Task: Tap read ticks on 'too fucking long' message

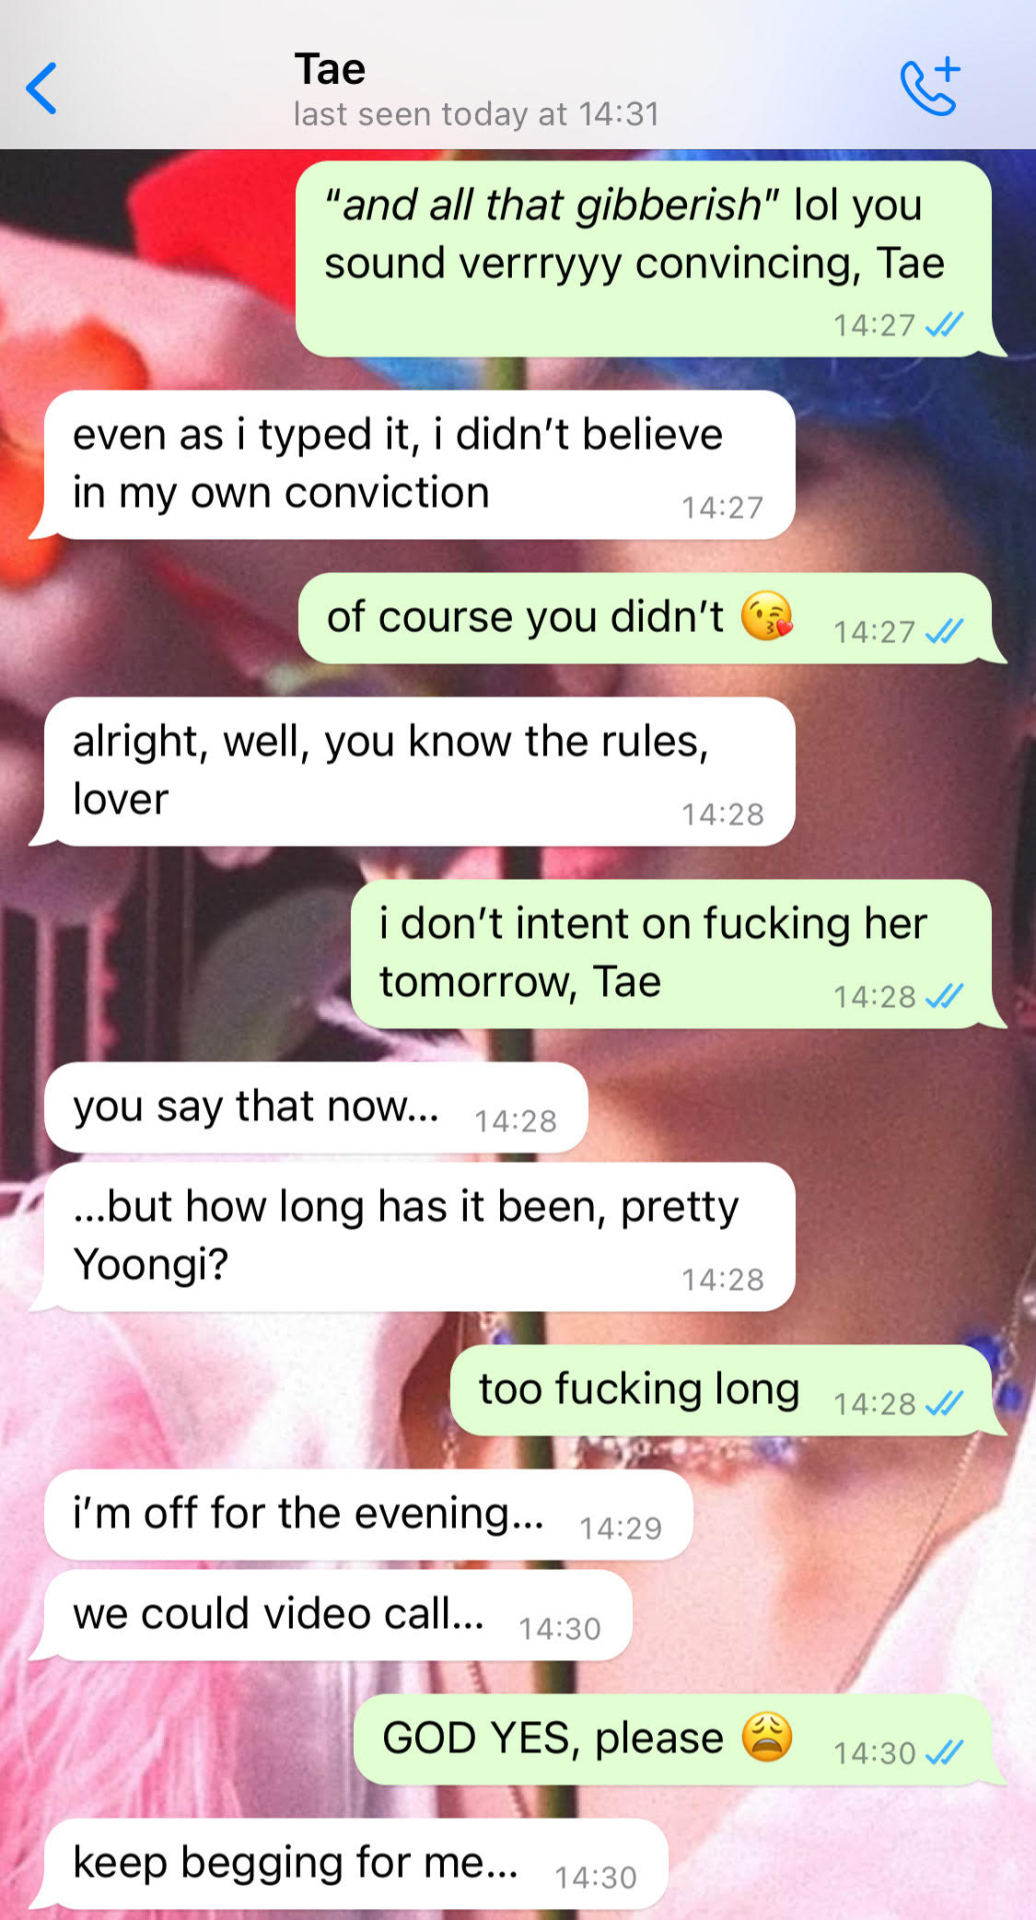Action: tap(944, 1403)
